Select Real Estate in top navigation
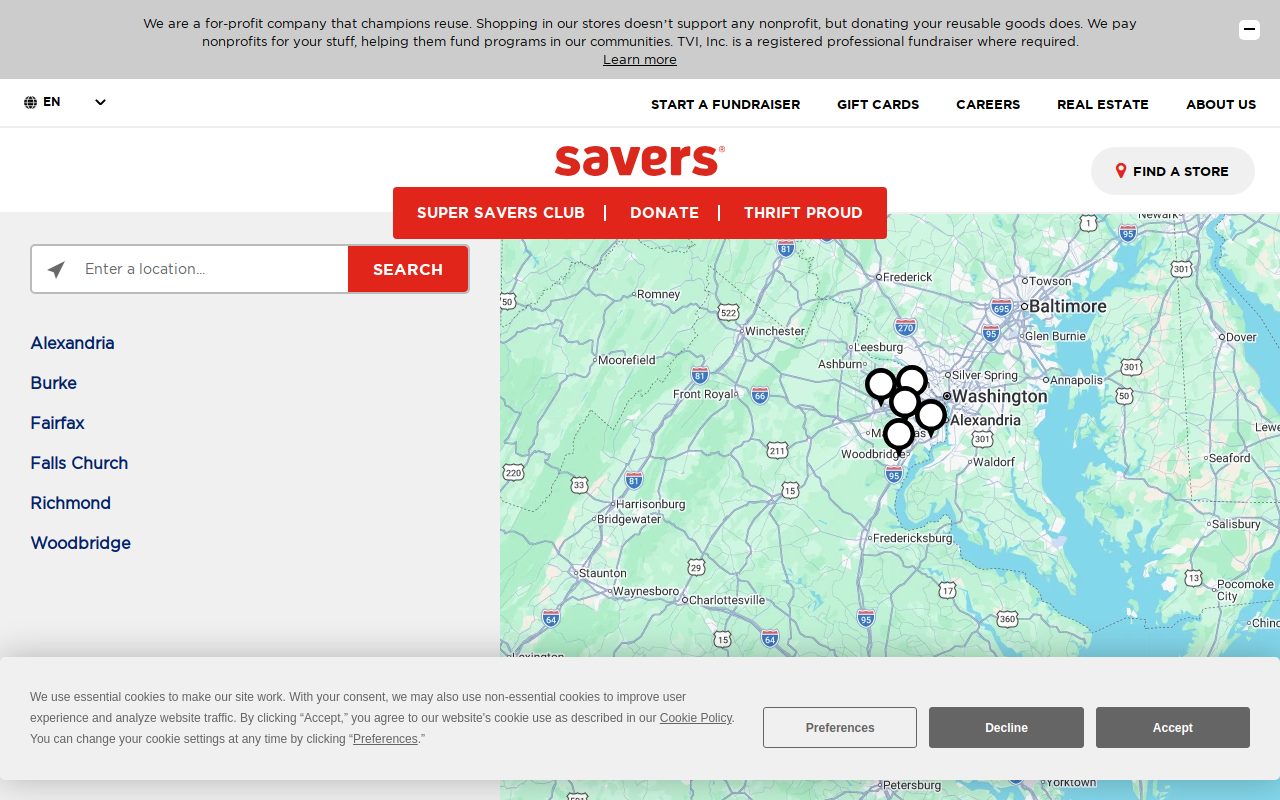This screenshot has height=800, width=1280. [1103, 104]
